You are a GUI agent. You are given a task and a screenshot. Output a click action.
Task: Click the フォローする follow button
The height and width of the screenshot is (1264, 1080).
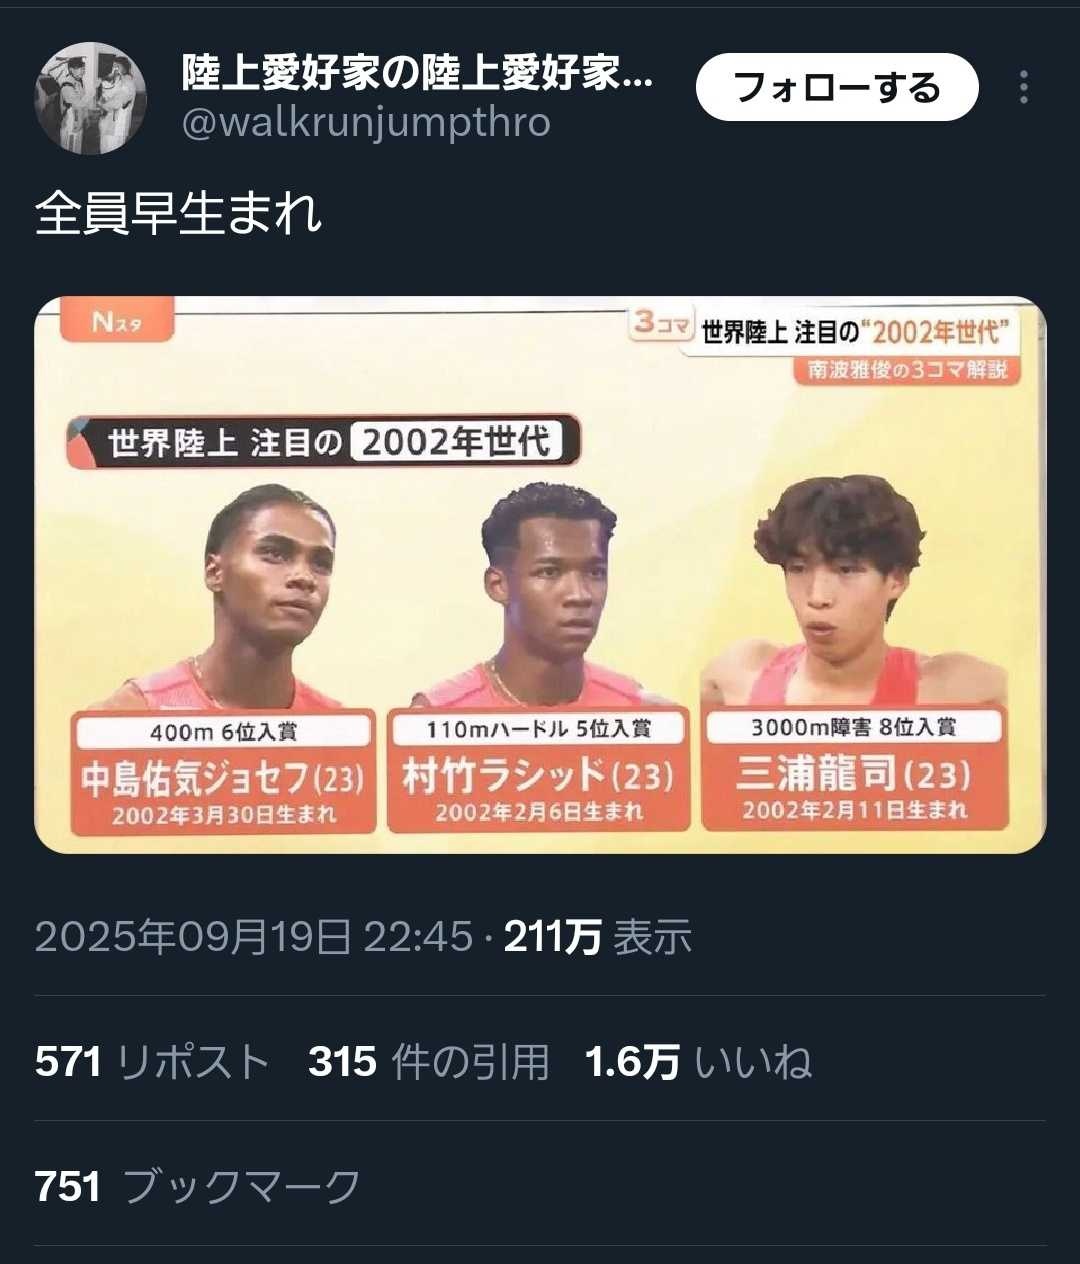pos(836,87)
